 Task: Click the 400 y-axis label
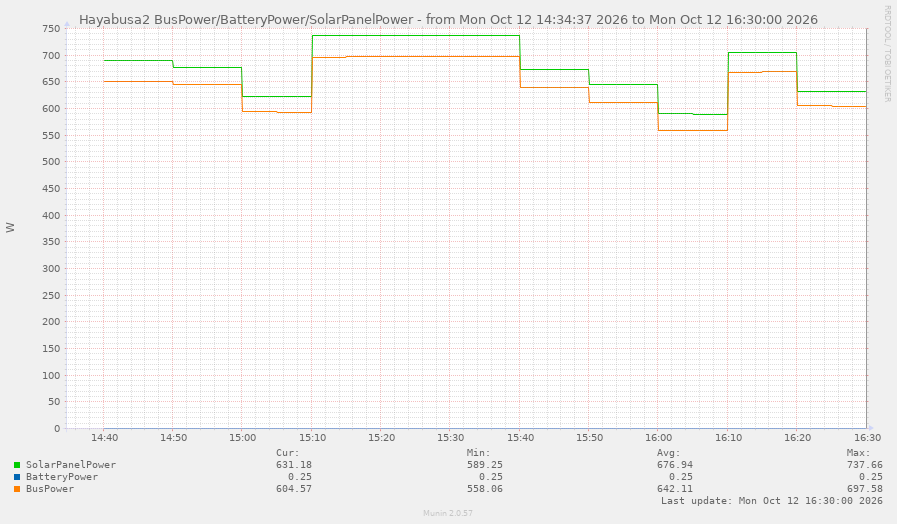51,216
